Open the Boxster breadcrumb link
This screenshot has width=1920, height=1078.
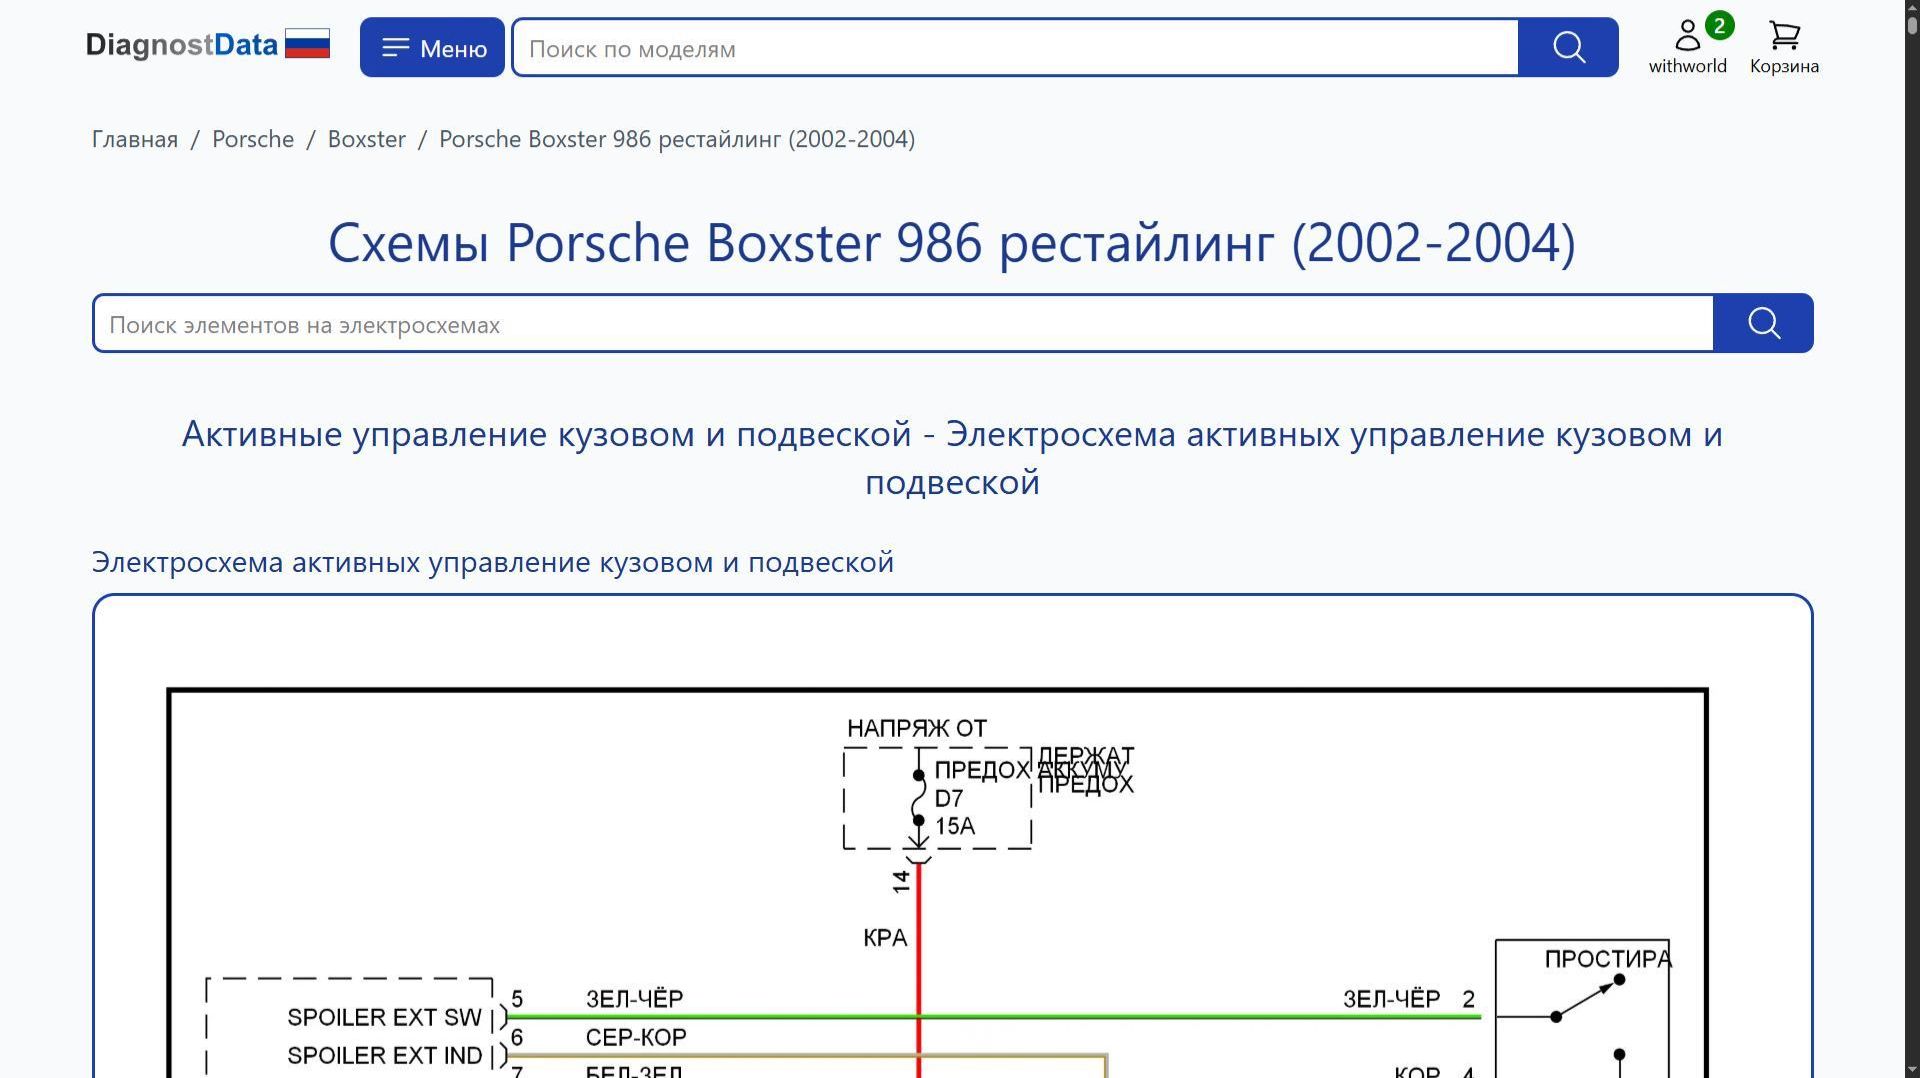coord(367,139)
